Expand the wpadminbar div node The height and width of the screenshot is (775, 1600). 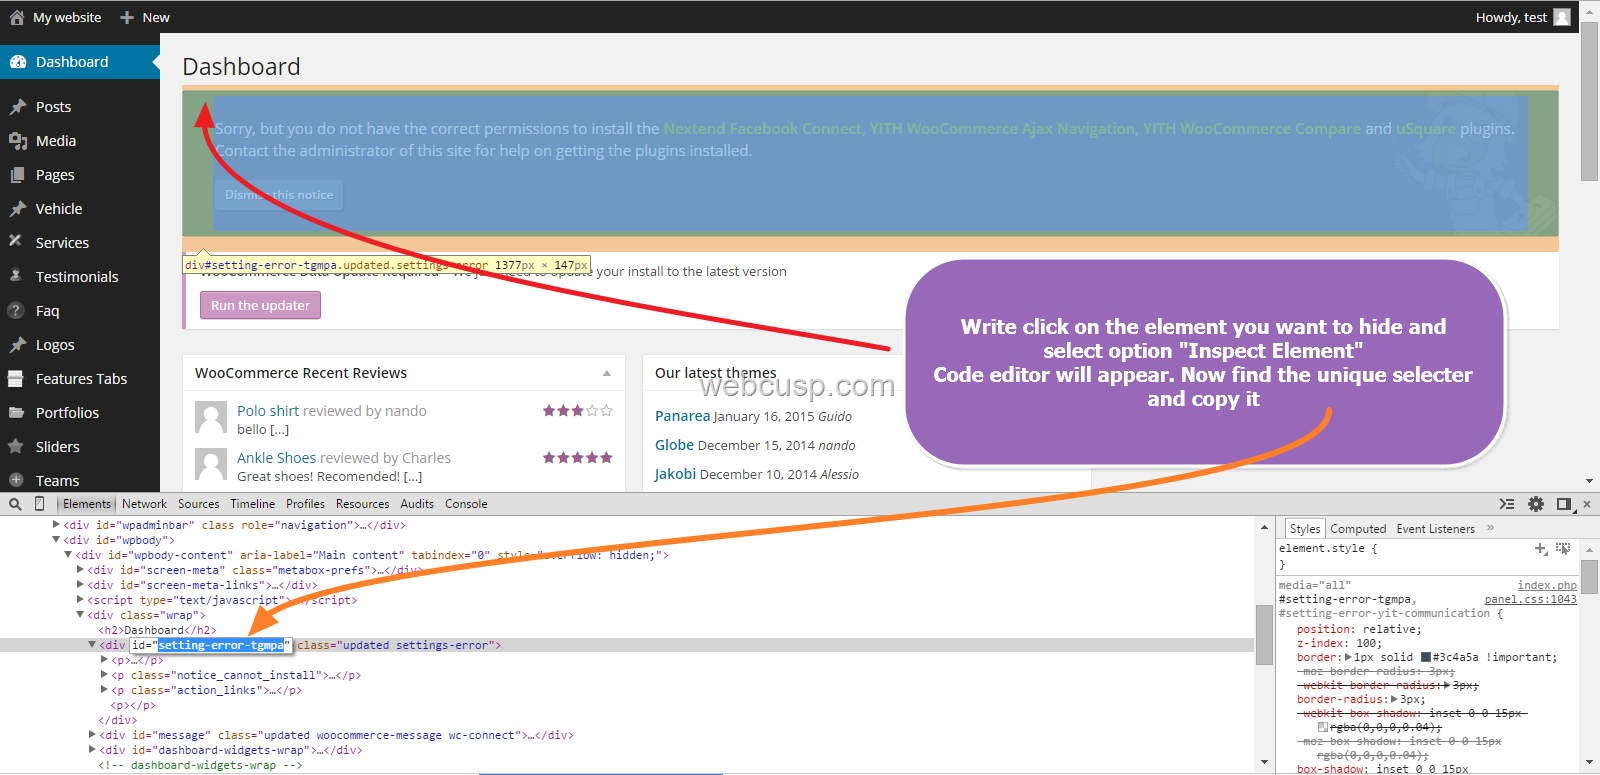click(56, 524)
